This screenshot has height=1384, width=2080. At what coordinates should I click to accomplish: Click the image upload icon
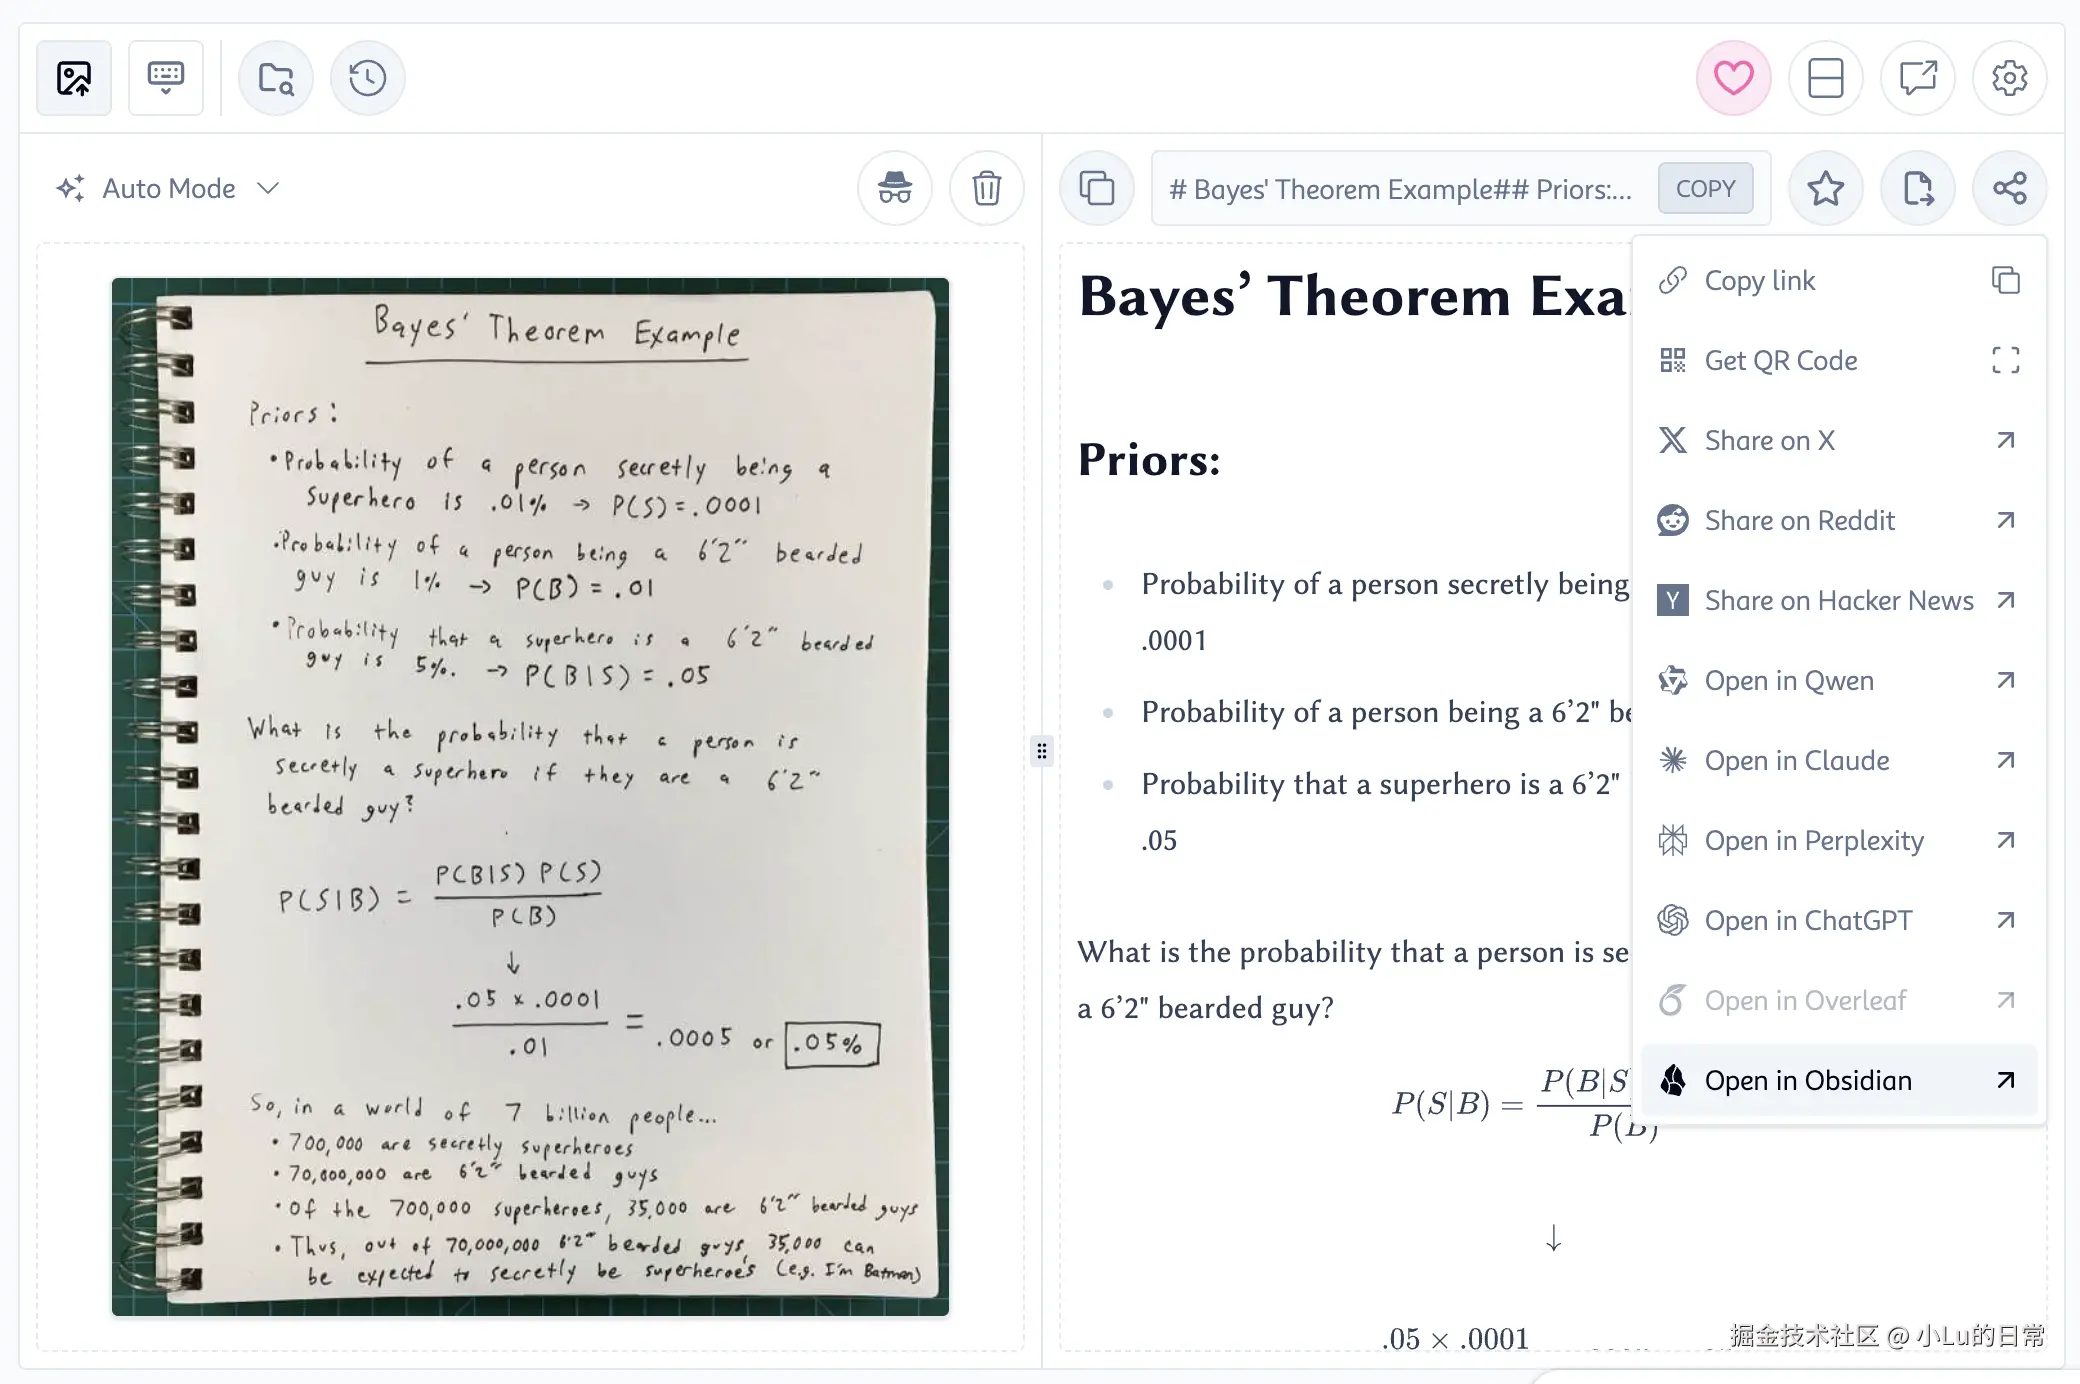74,78
